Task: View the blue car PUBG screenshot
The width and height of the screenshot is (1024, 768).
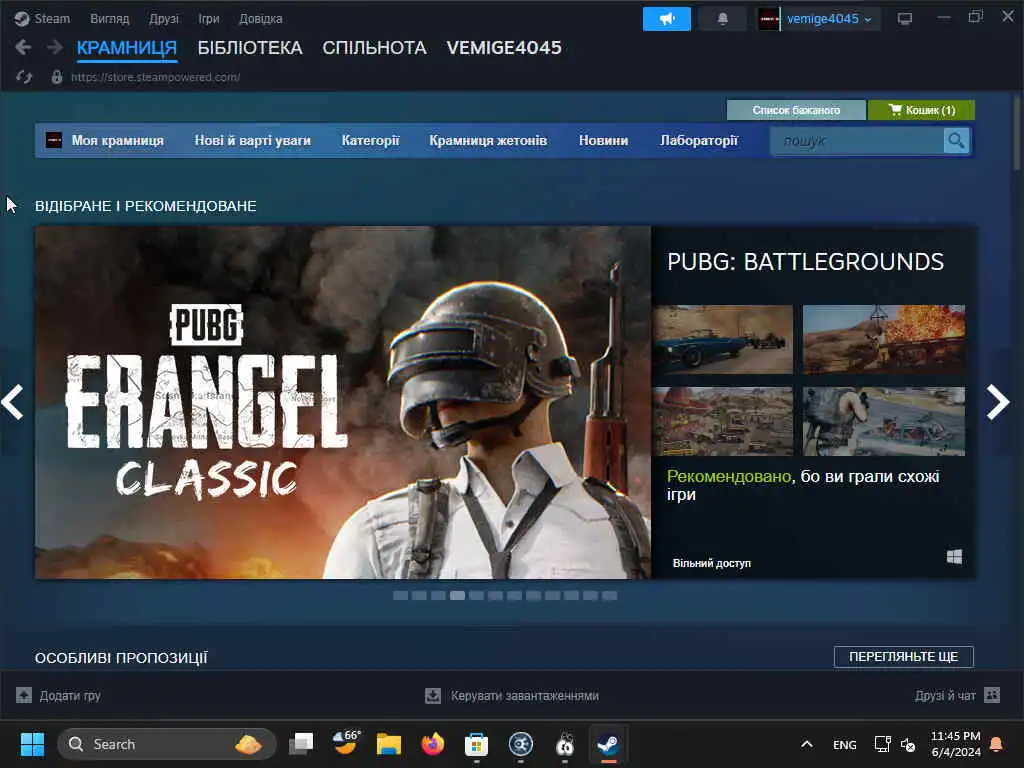Action: (722, 339)
